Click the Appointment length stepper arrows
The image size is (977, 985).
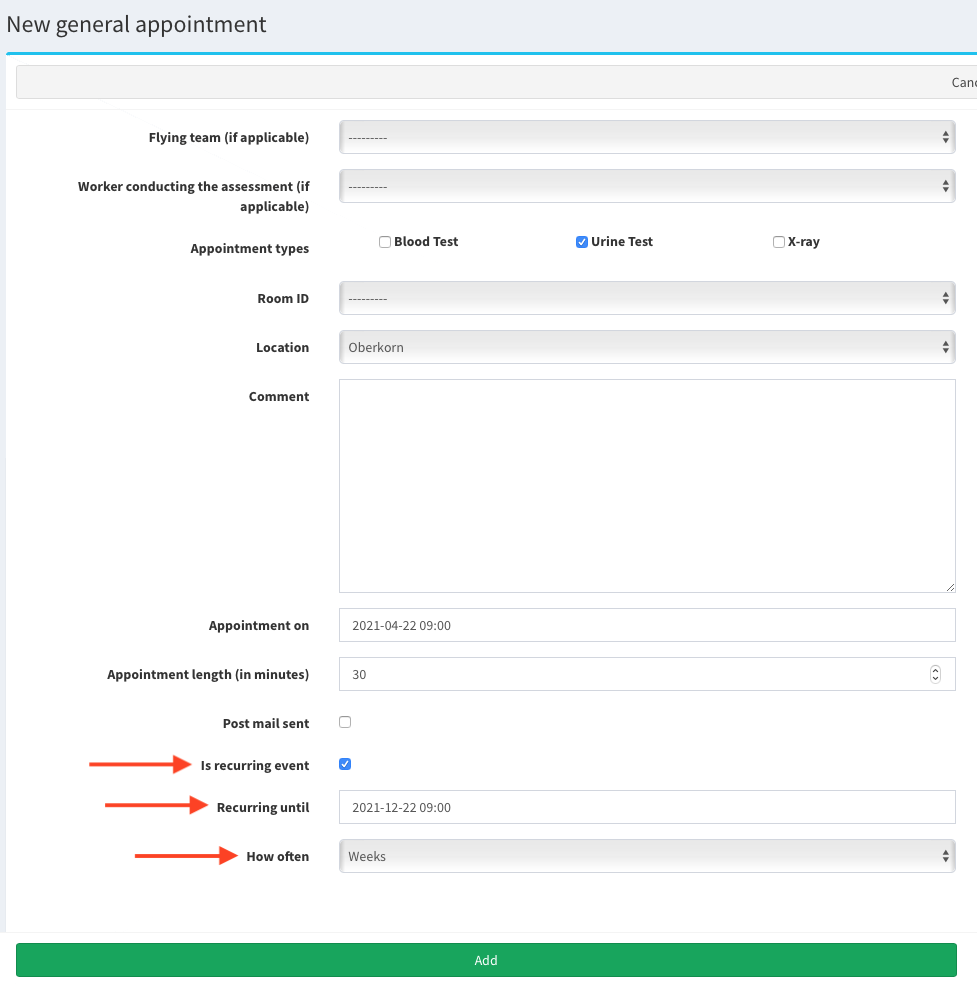click(935, 674)
